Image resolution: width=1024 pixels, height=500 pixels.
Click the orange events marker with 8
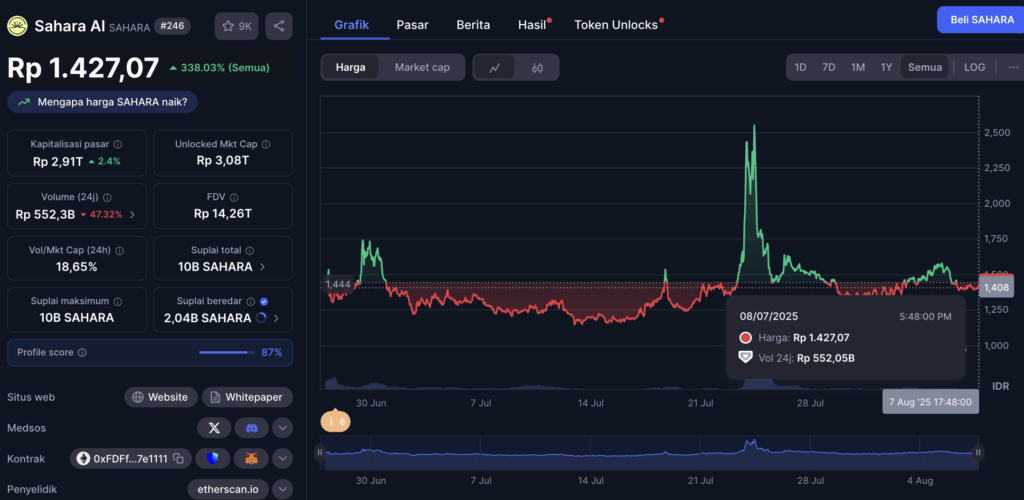(336, 422)
